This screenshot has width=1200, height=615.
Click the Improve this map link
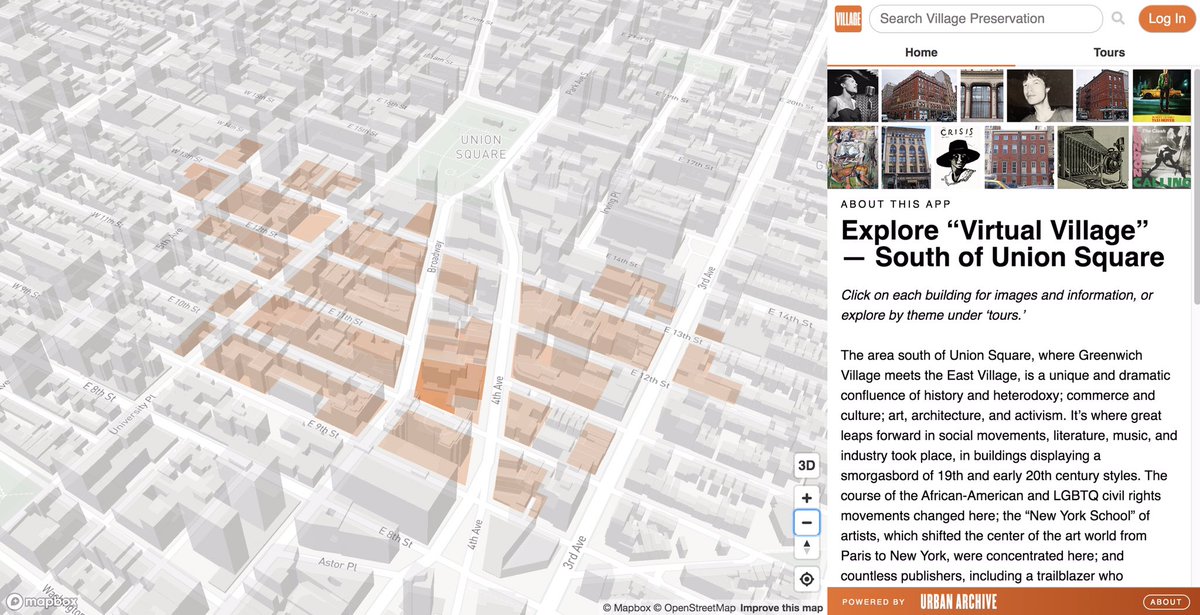781,608
